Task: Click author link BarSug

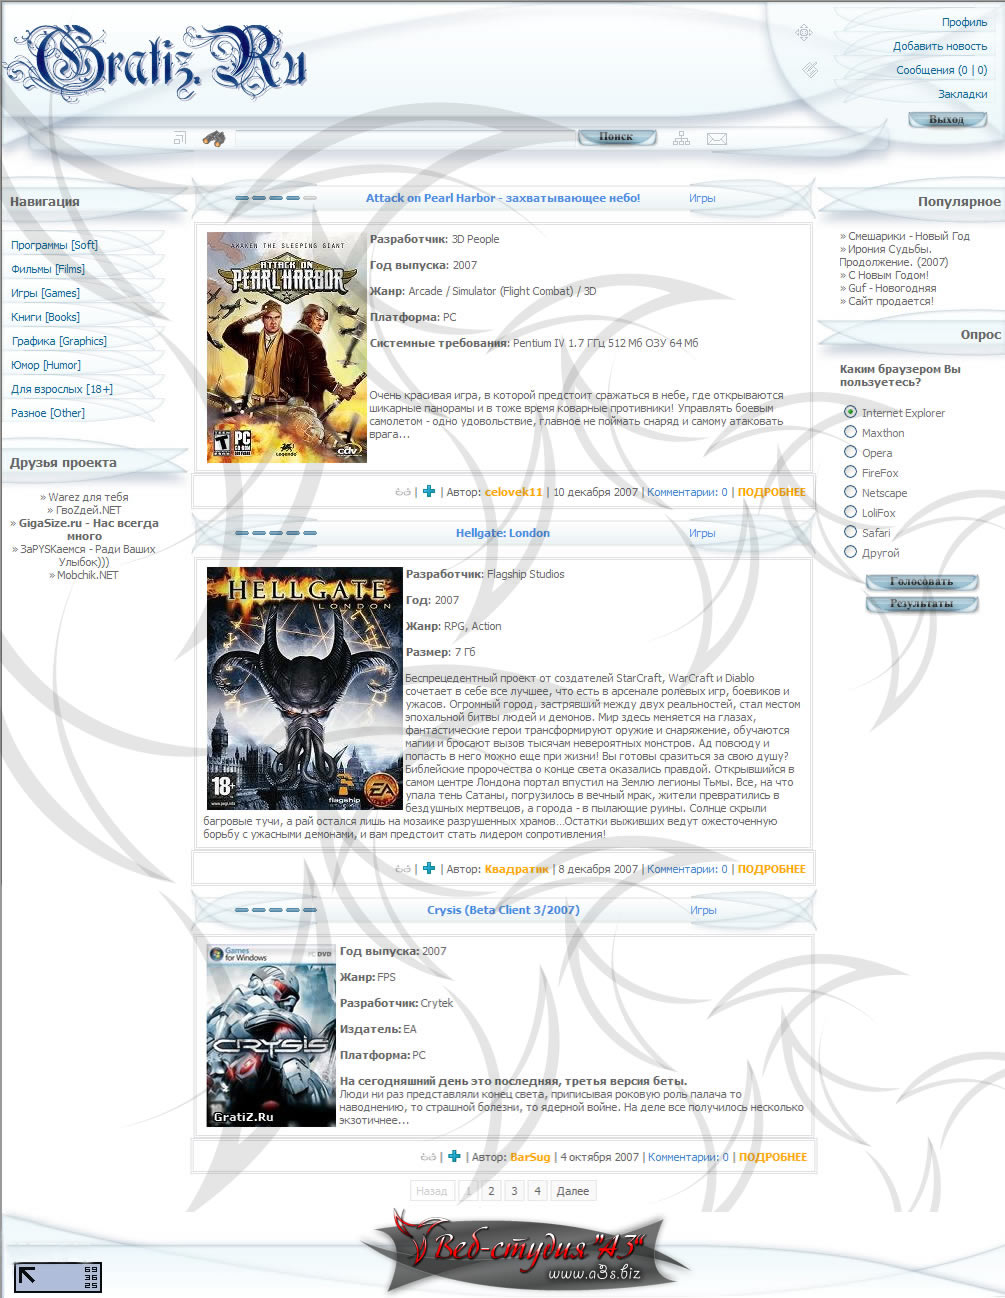Action: (530, 1157)
